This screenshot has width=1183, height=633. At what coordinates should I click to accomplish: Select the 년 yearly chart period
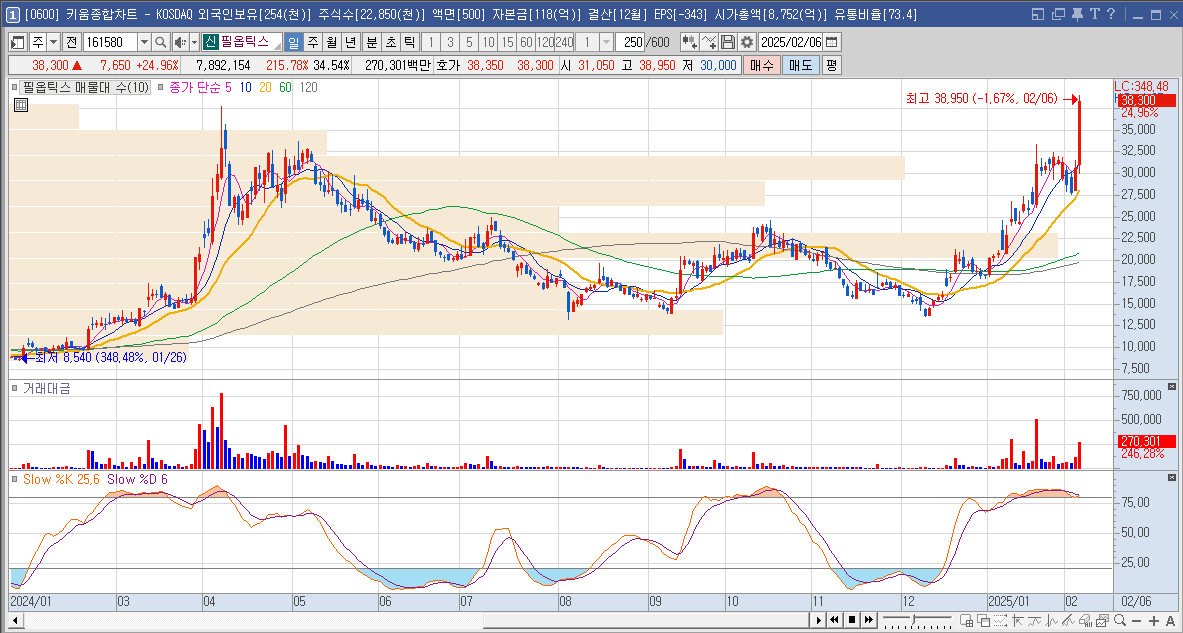(350, 41)
